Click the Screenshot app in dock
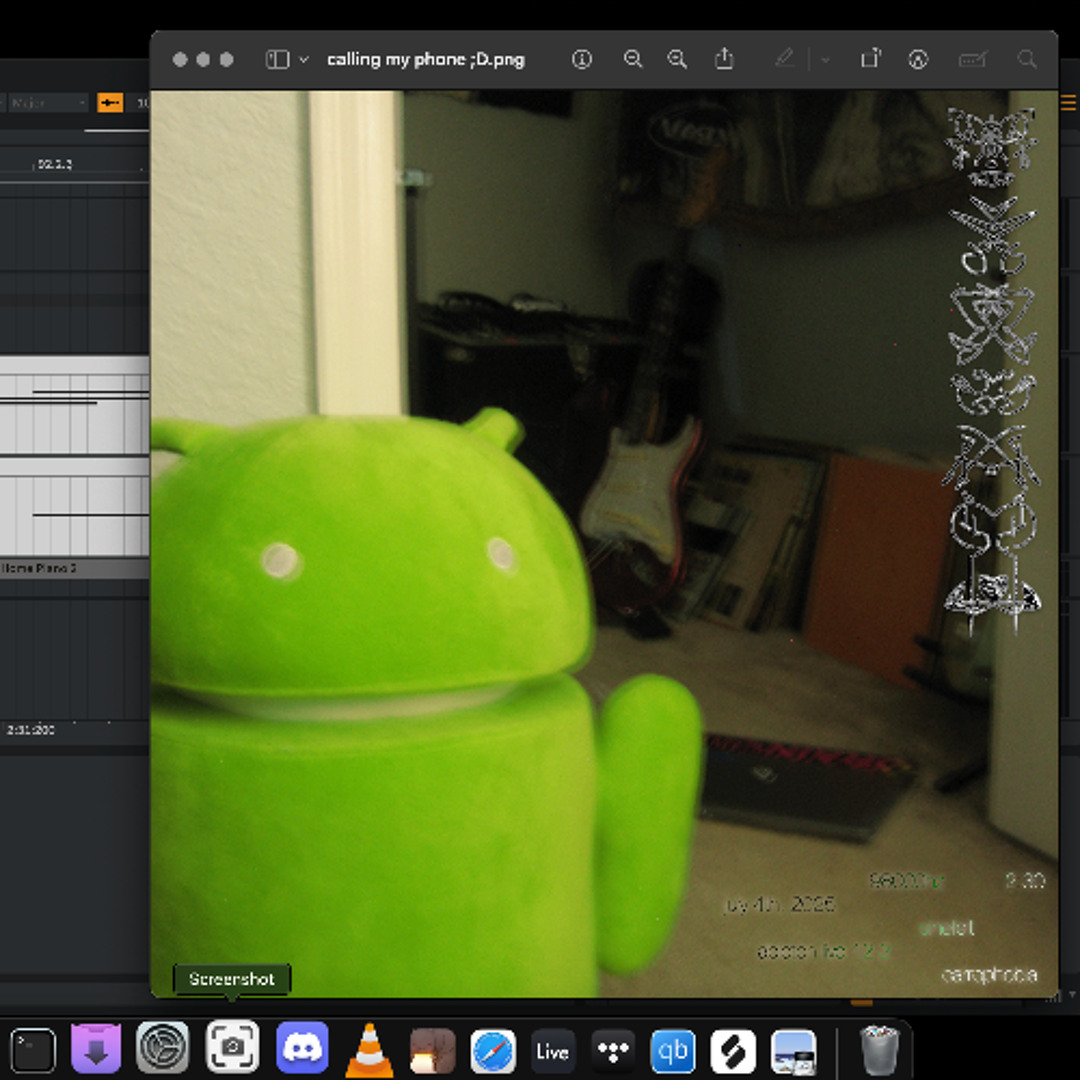The width and height of the screenshot is (1080, 1080). pos(232,1048)
